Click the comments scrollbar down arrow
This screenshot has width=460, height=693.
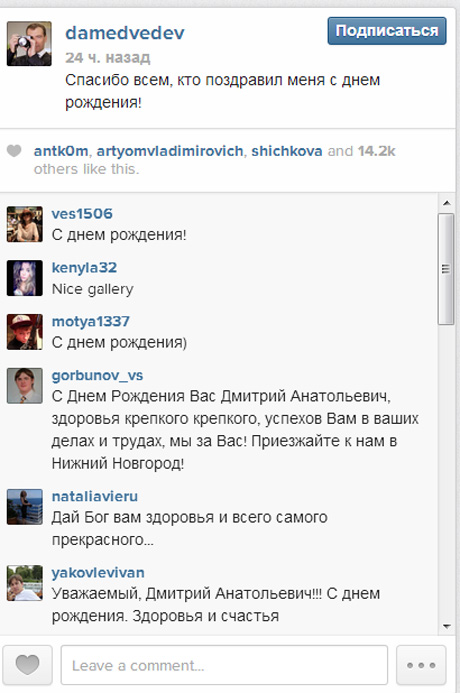click(x=446, y=626)
